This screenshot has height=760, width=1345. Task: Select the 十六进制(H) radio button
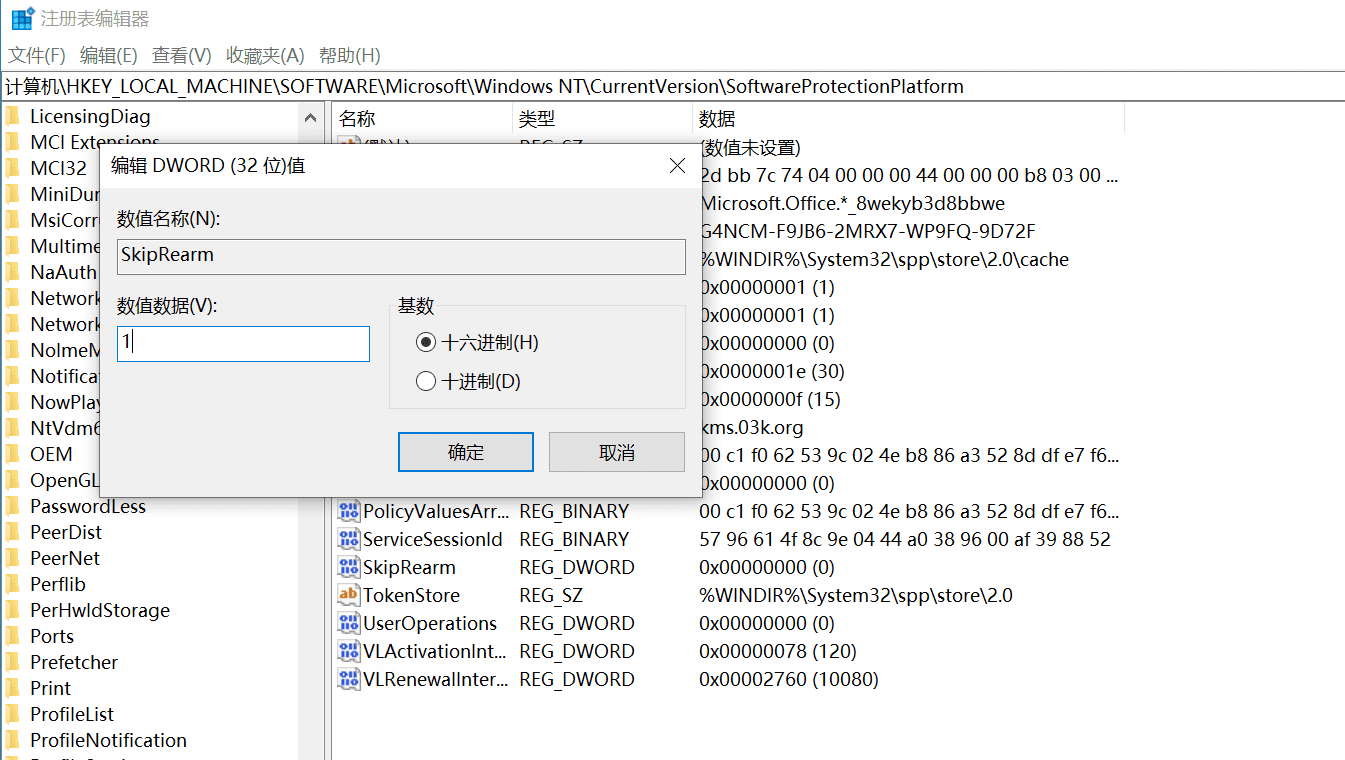tap(426, 341)
